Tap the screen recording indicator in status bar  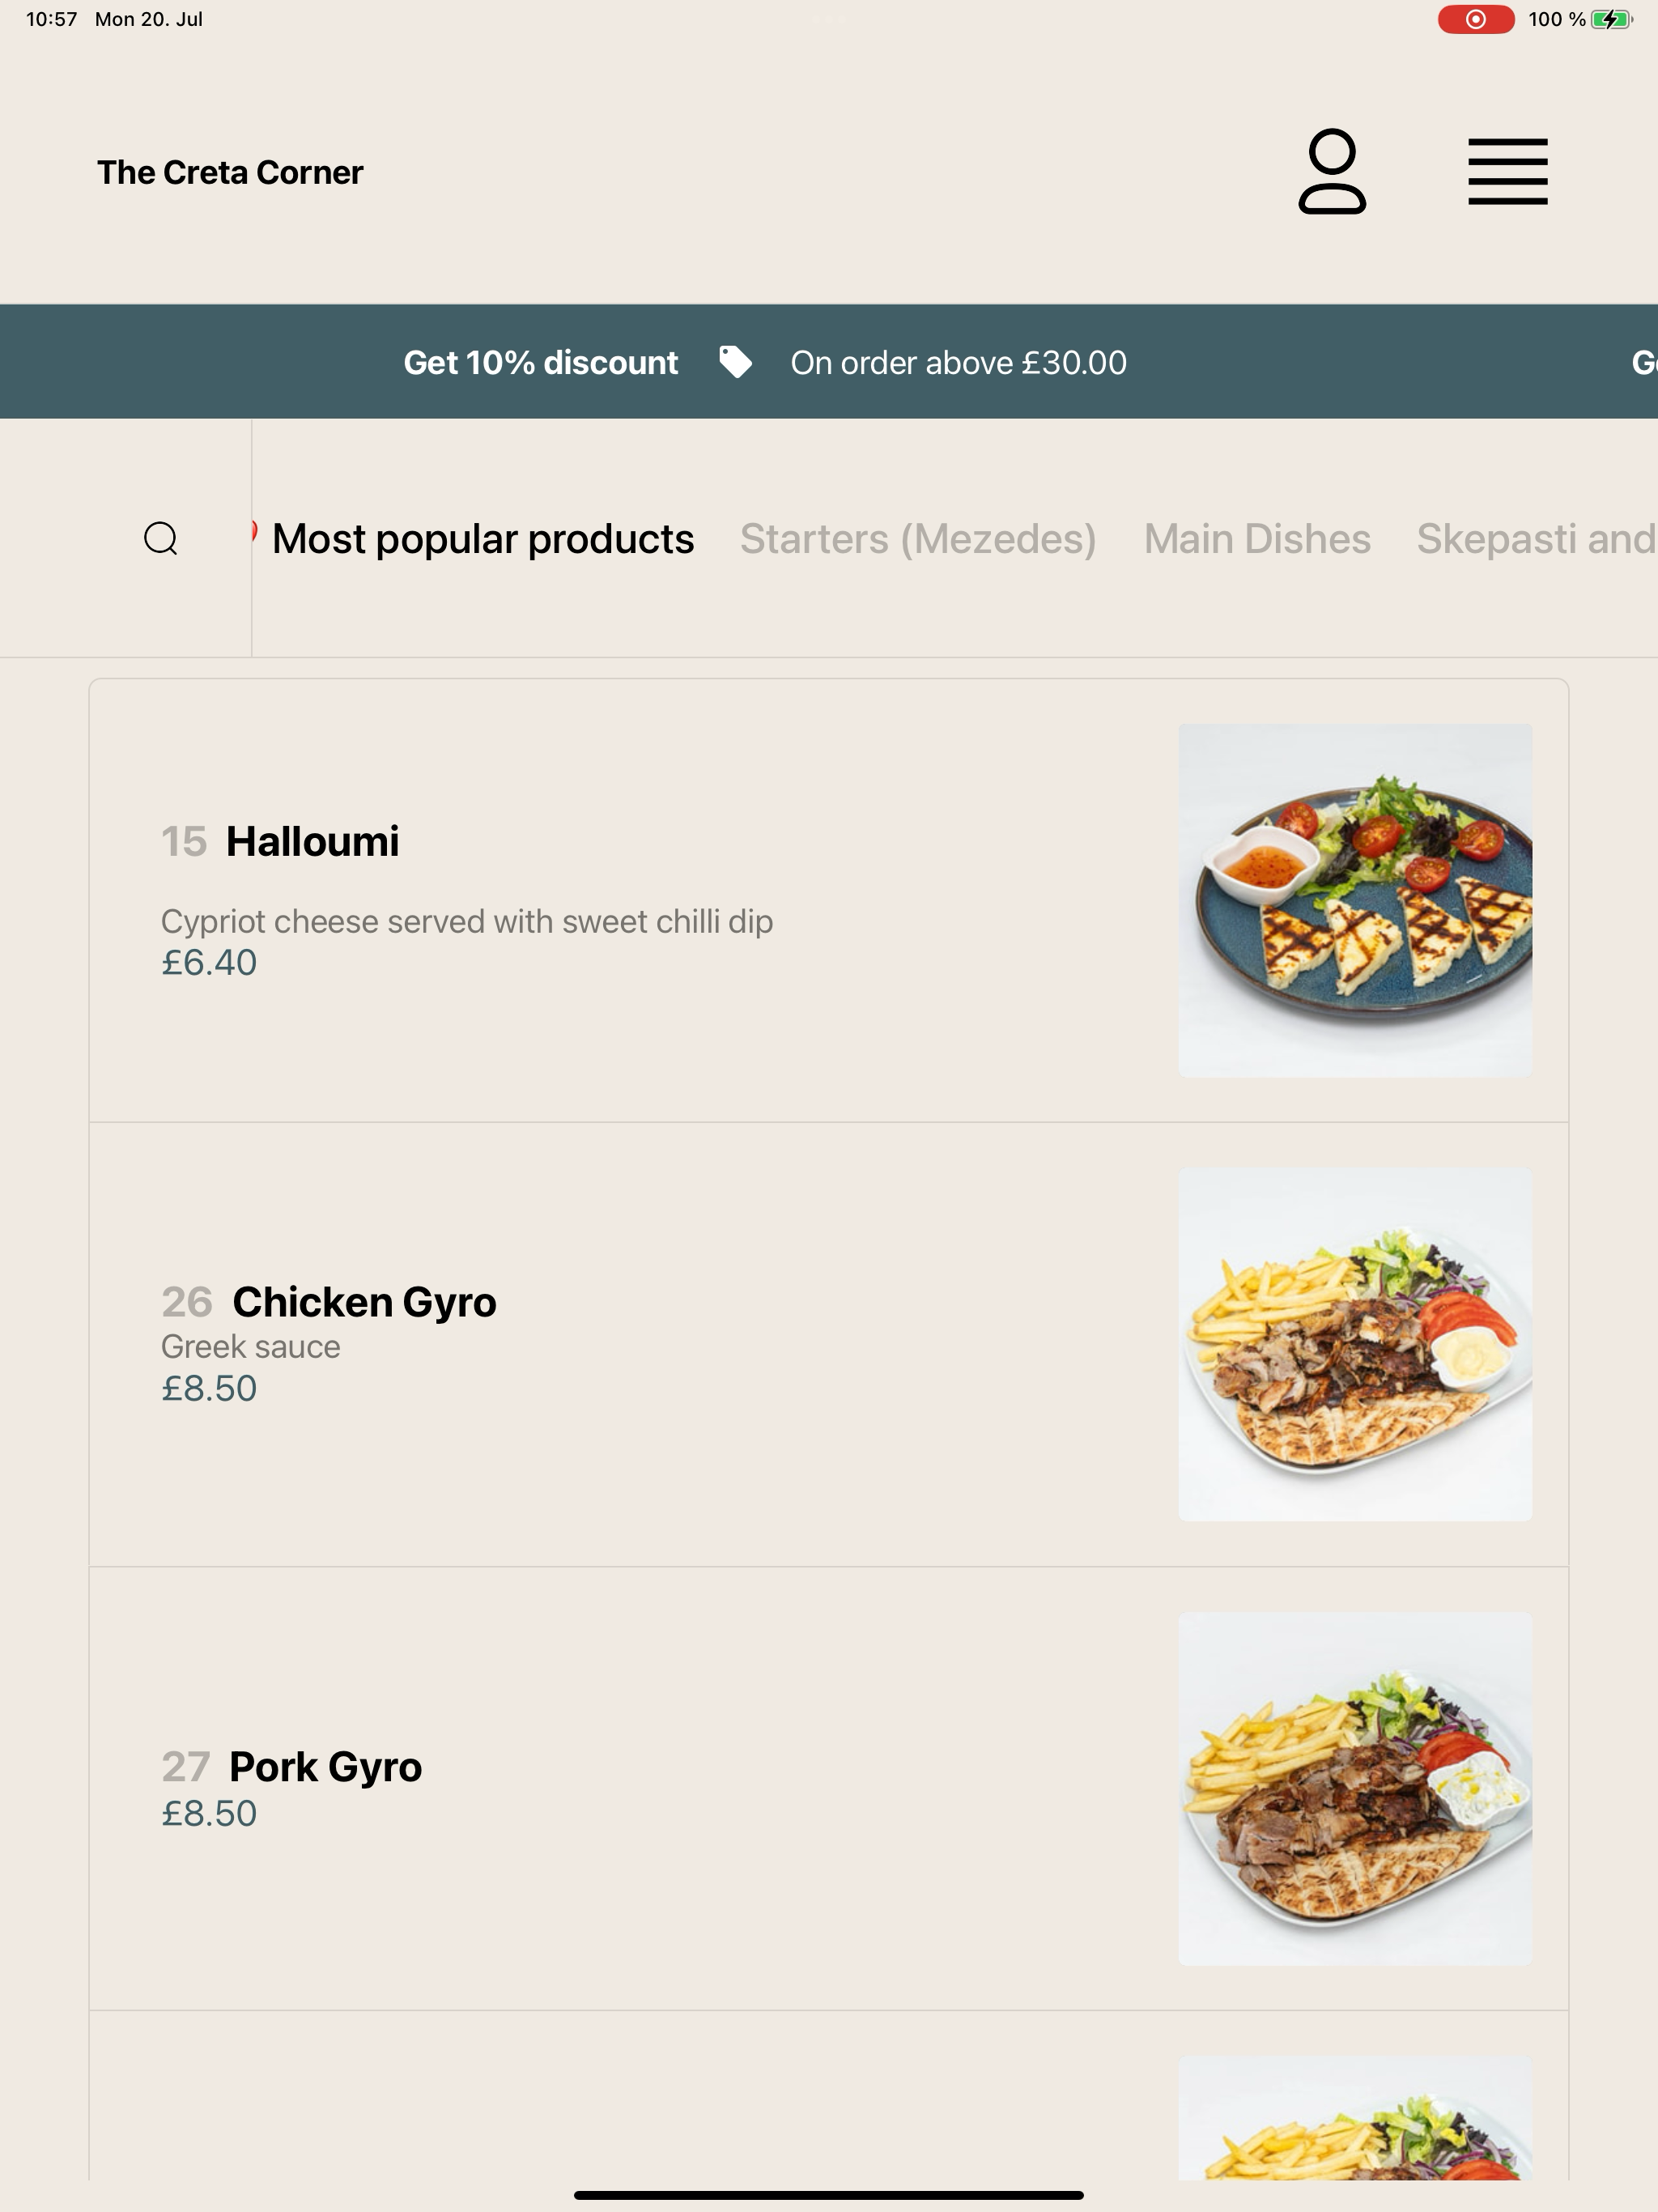coord(1475,19)
